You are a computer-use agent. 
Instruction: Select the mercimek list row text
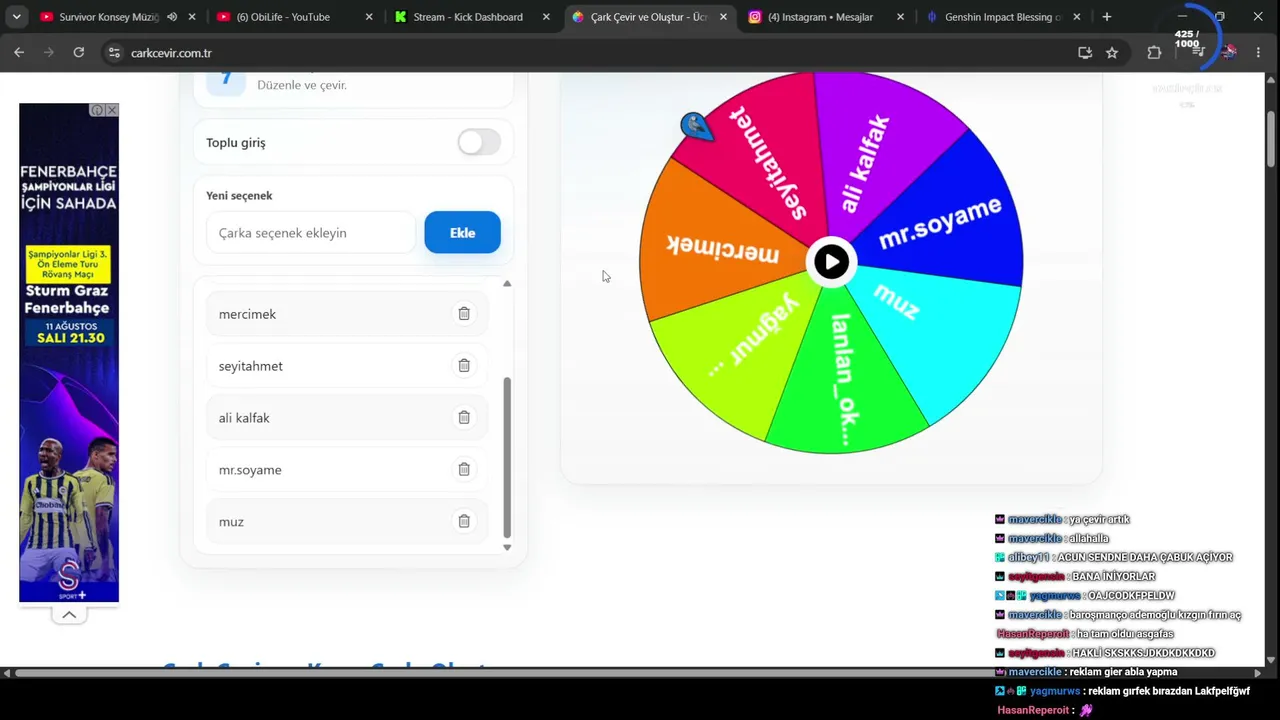point(247,314)
